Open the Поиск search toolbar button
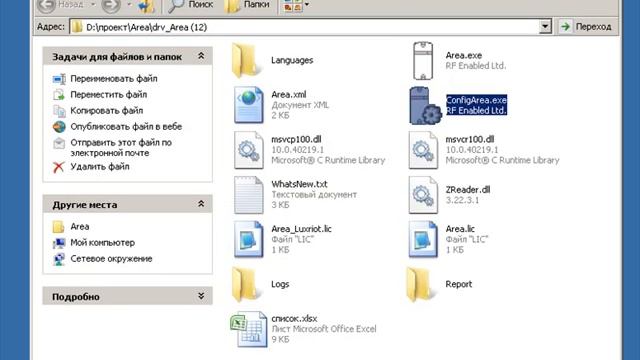 [191, 5]
